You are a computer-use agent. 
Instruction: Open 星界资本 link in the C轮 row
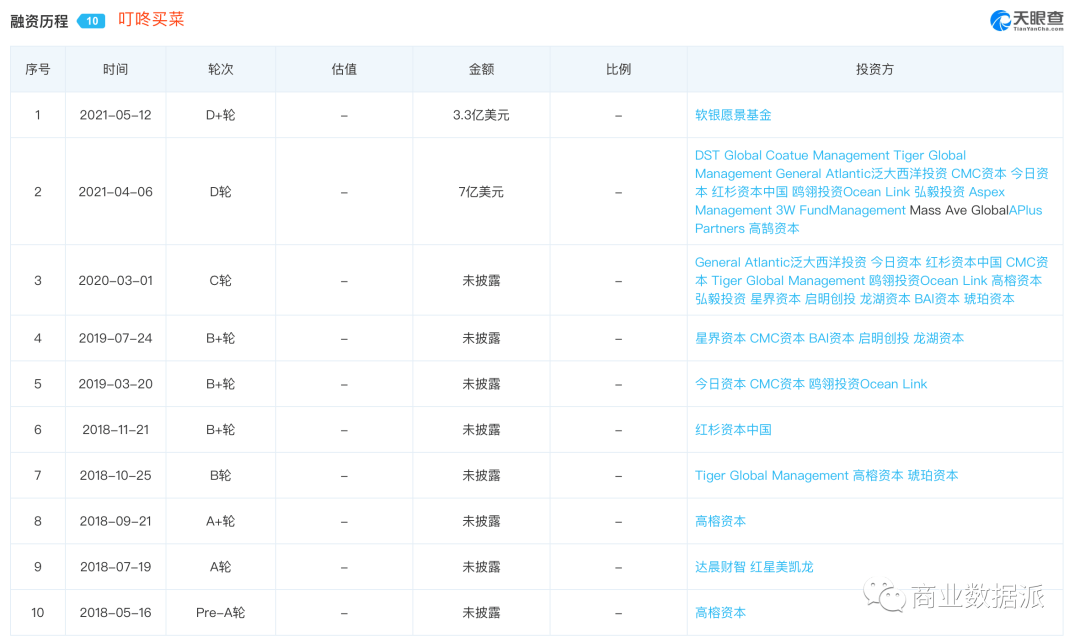[776, 299]
